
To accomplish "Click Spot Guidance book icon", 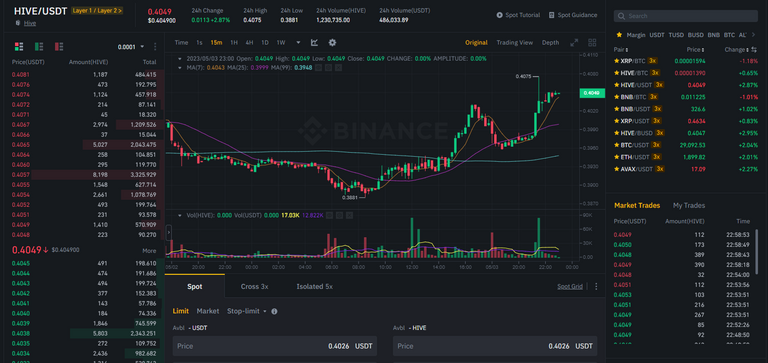I will (552, 15).
